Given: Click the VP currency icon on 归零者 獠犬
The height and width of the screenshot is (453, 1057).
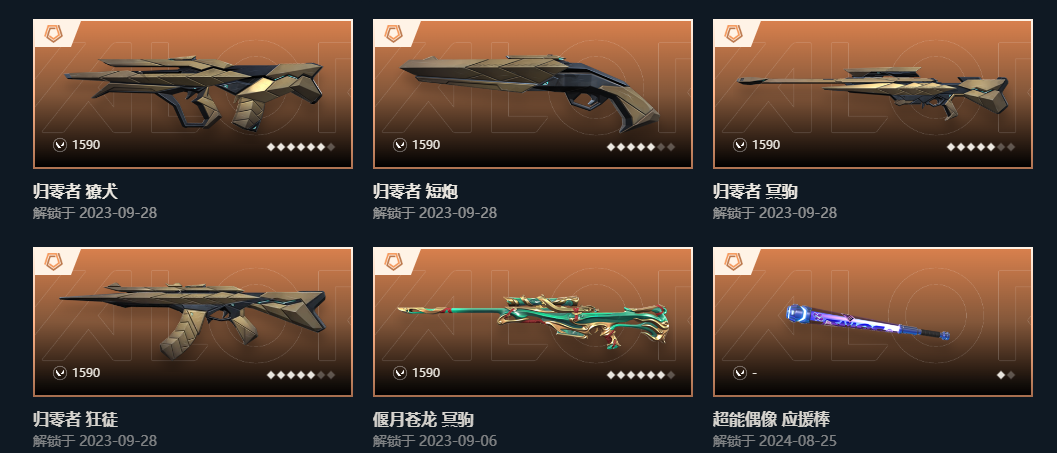Looking at the screenshot, I should click(60, 145).
